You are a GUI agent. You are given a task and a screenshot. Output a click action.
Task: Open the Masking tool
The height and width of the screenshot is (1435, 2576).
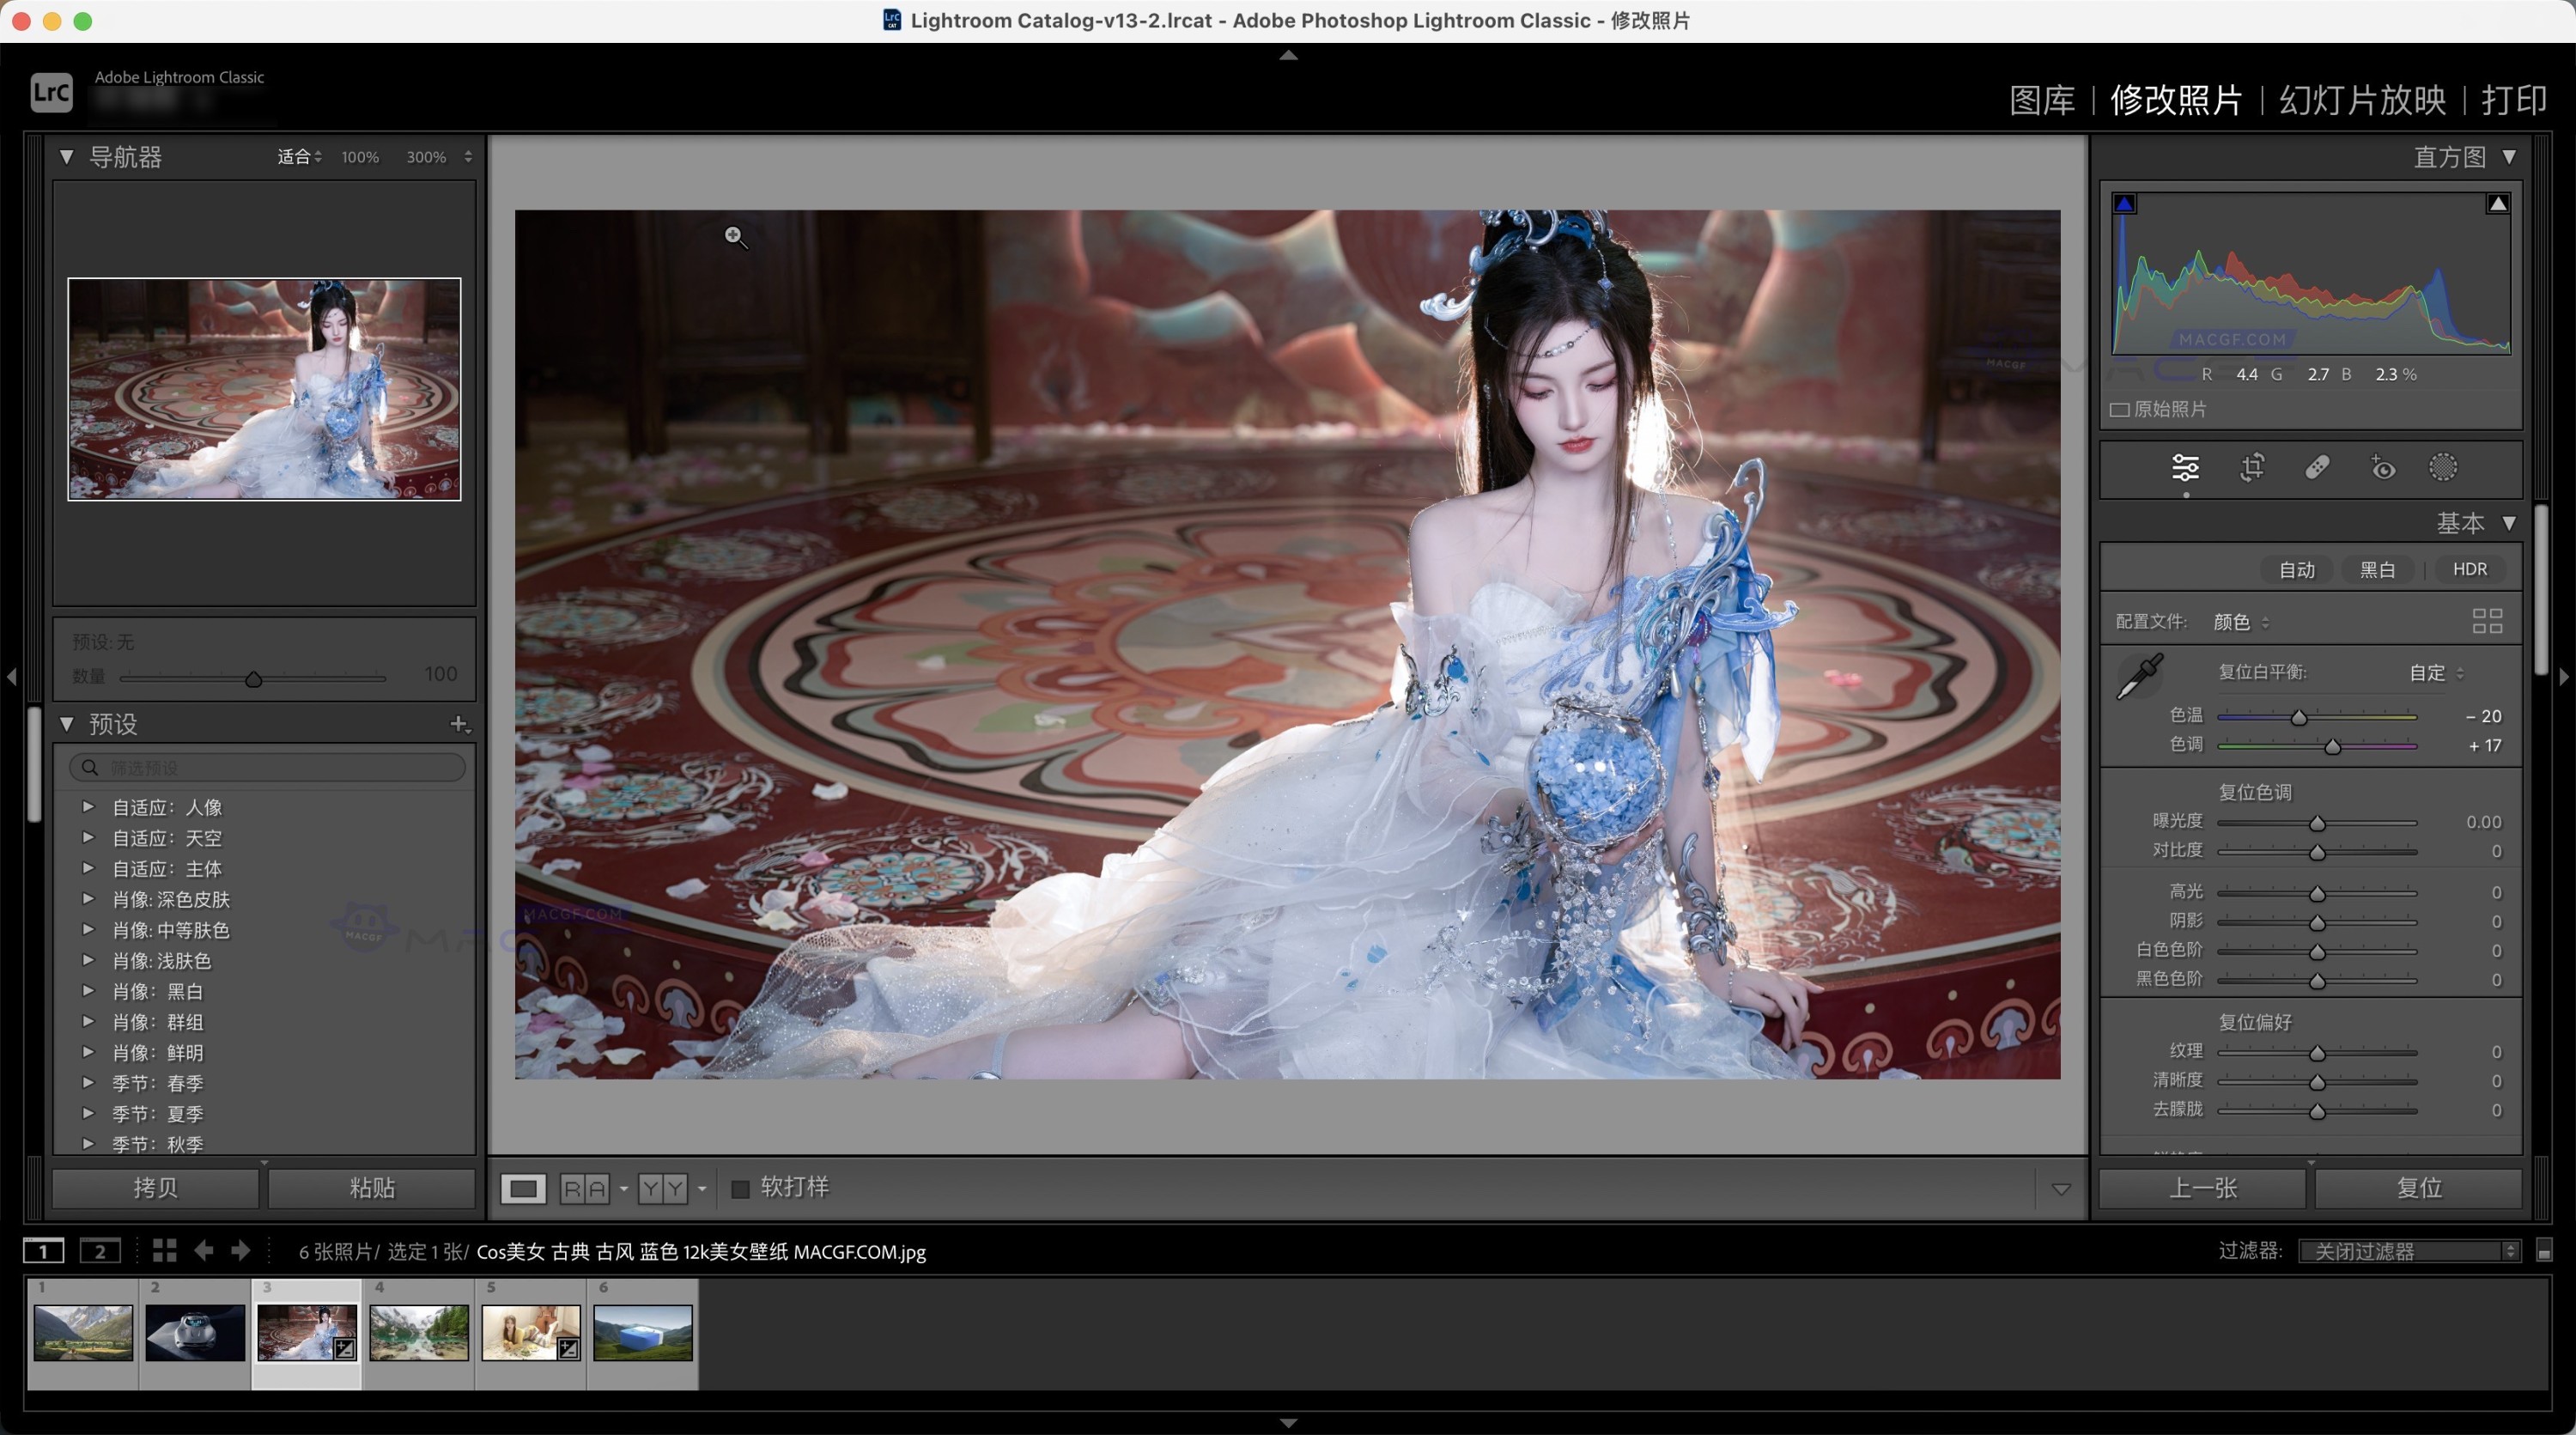2443,468
